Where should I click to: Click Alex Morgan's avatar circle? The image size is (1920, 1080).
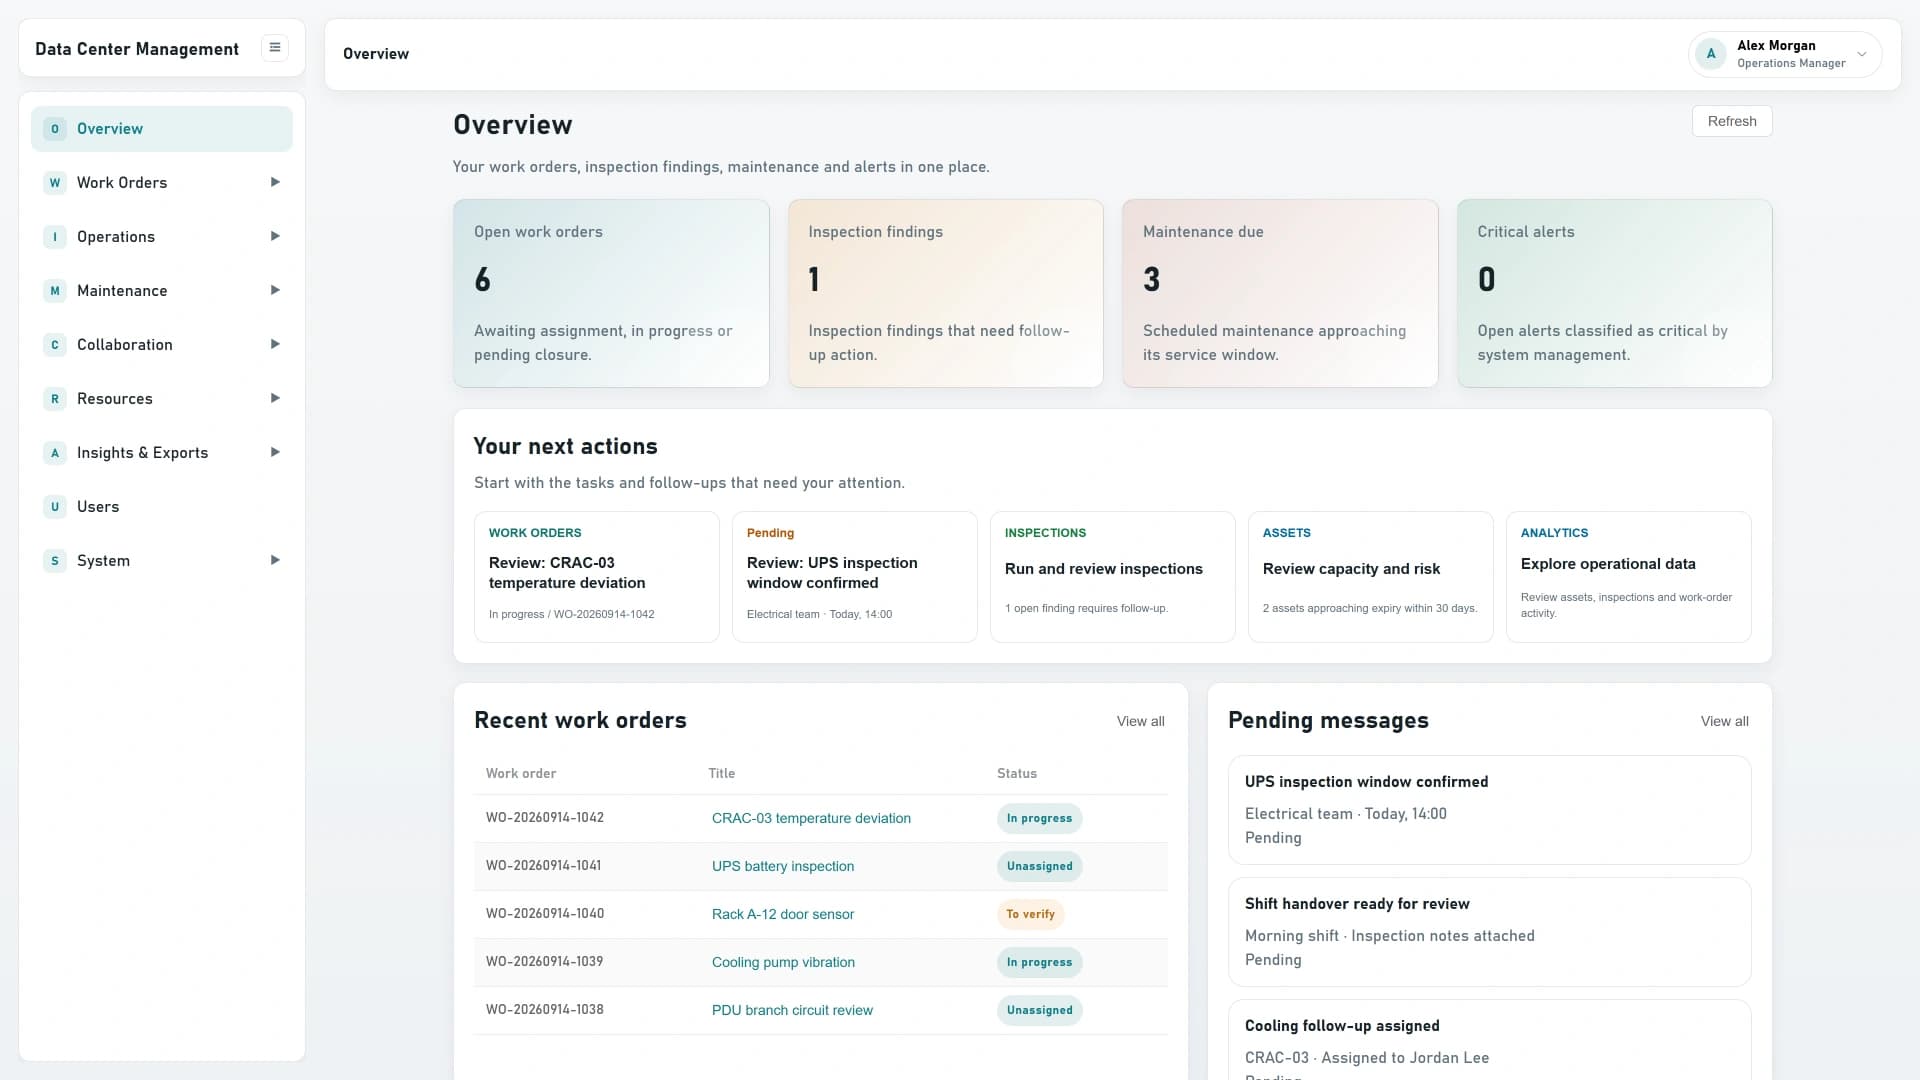coord(1711,54)
